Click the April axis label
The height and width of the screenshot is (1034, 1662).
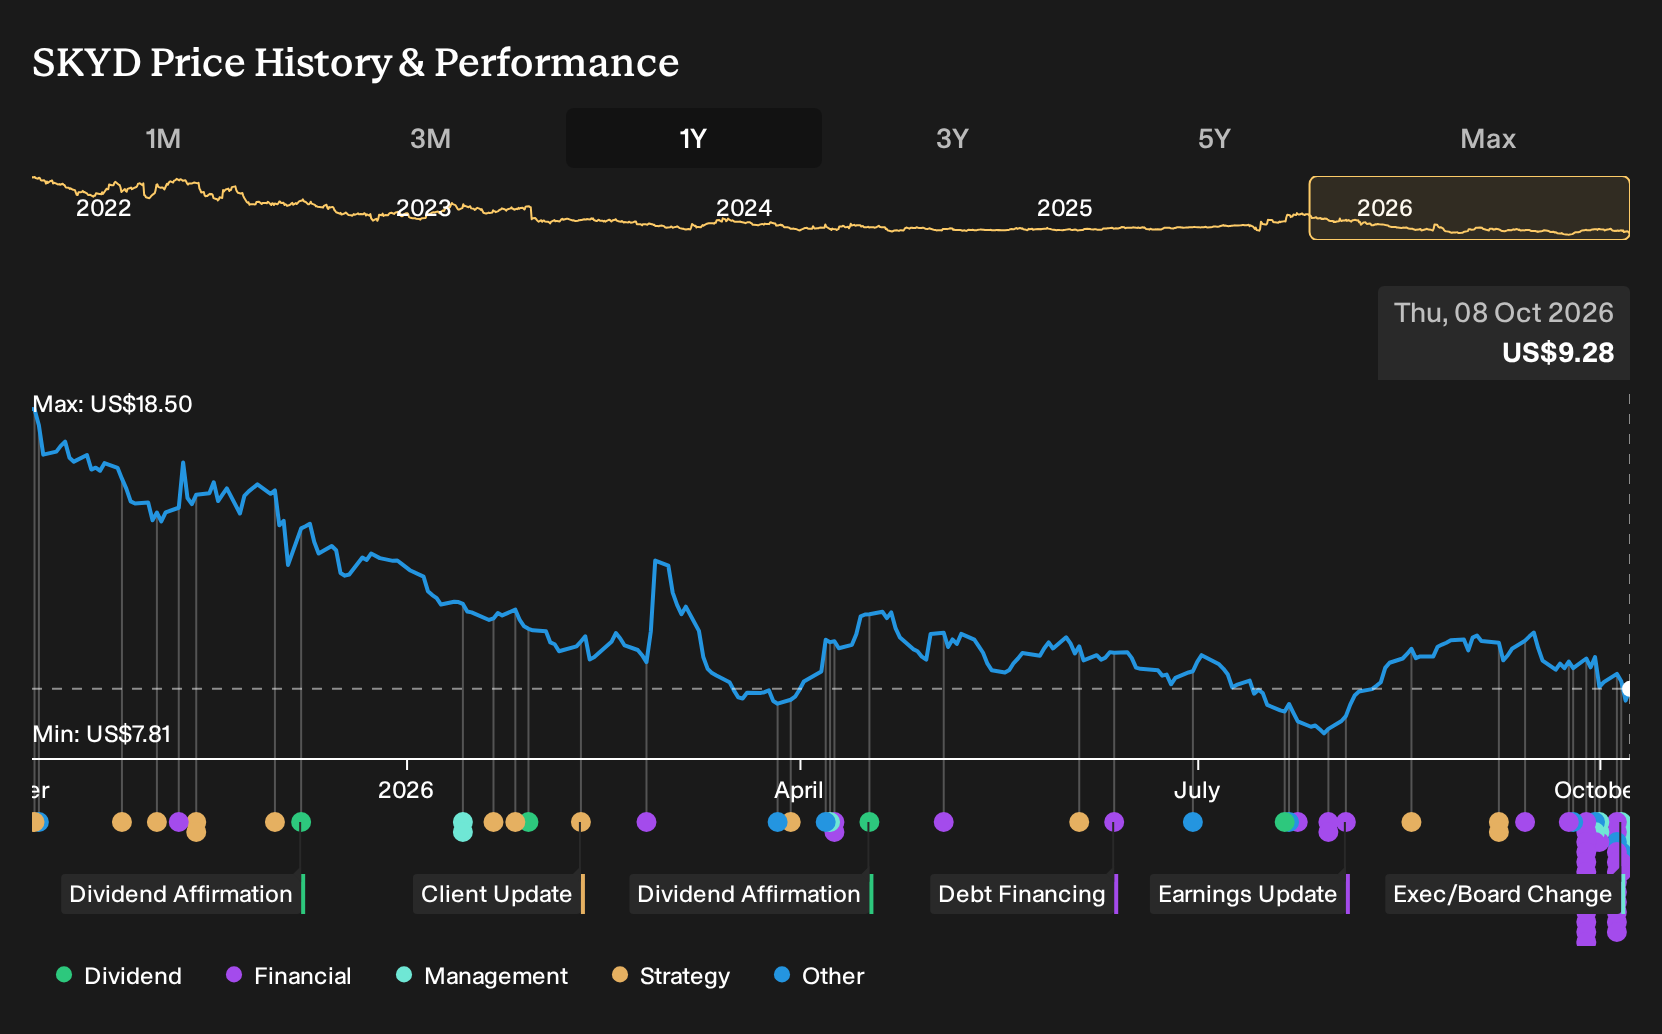799,790
